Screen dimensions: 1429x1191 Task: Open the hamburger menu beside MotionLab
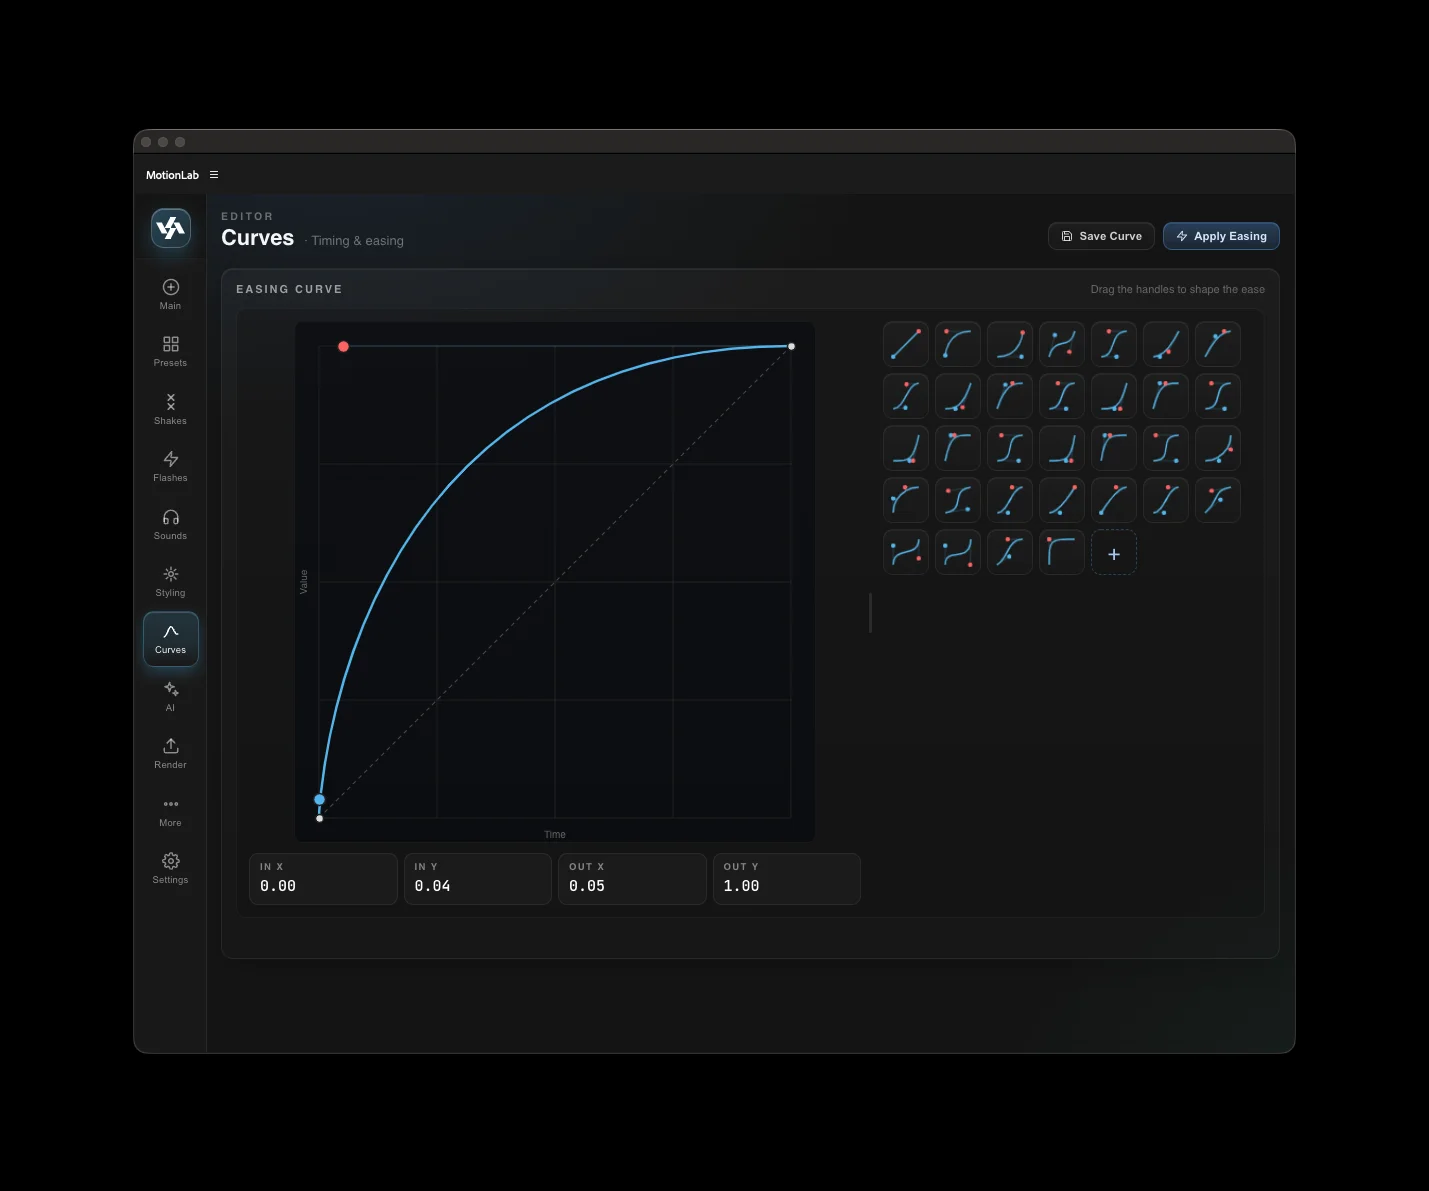pyautogui.click(x=214, y=175)
